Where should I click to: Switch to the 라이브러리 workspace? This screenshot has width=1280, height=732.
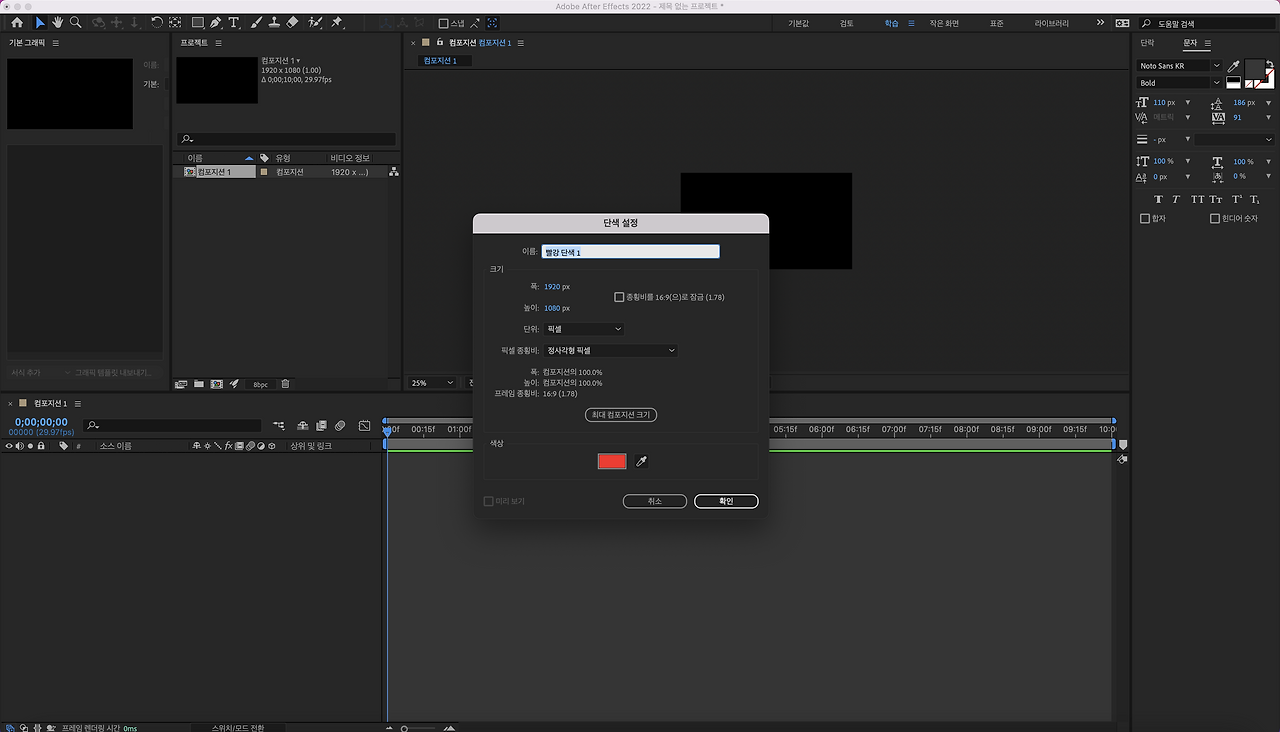point(1051,23)
